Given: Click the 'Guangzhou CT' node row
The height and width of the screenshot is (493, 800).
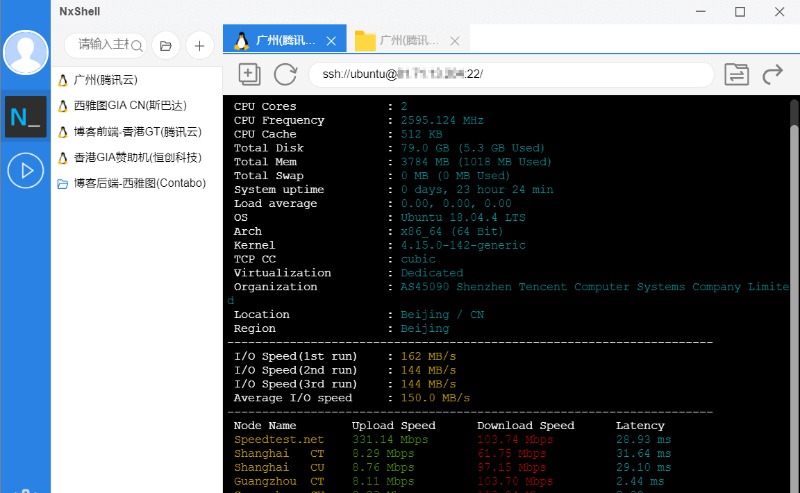Looking at the screenshot, I should click(279, 481).
